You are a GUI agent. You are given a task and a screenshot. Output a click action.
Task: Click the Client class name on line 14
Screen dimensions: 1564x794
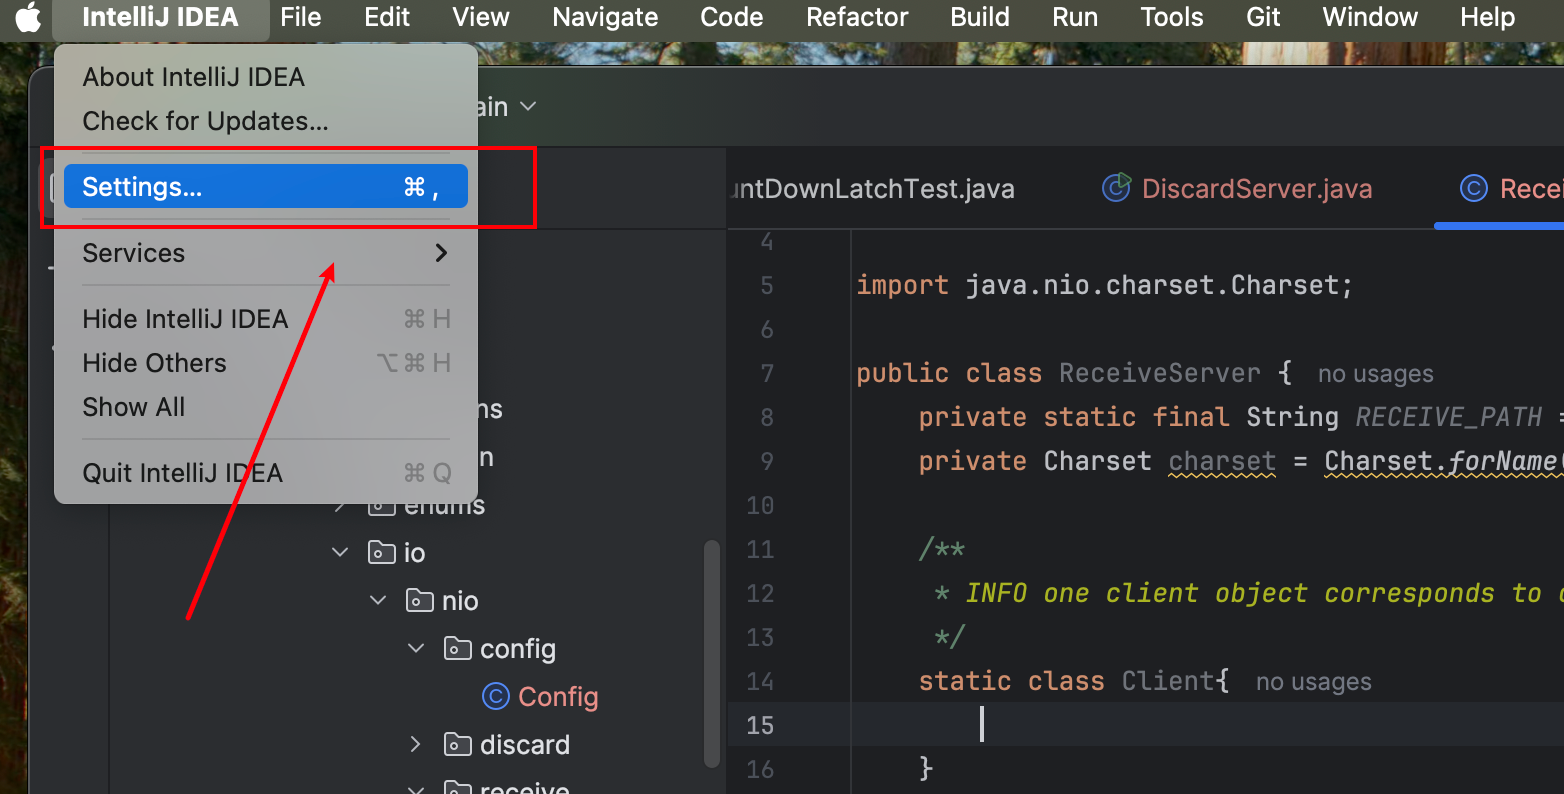click(x=1168, y=681)
